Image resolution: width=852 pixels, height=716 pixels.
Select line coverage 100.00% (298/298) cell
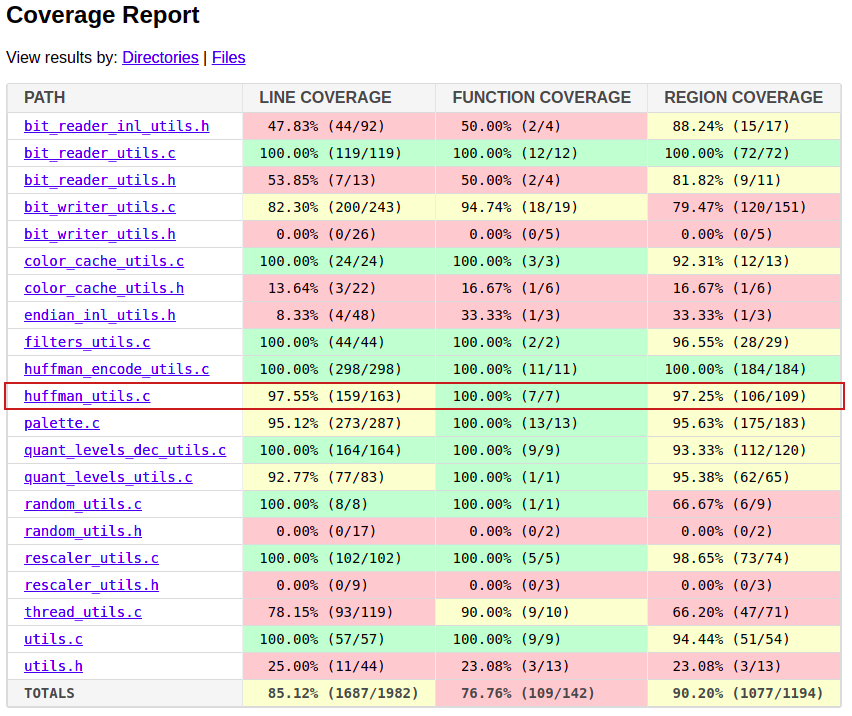coord(339,369)
